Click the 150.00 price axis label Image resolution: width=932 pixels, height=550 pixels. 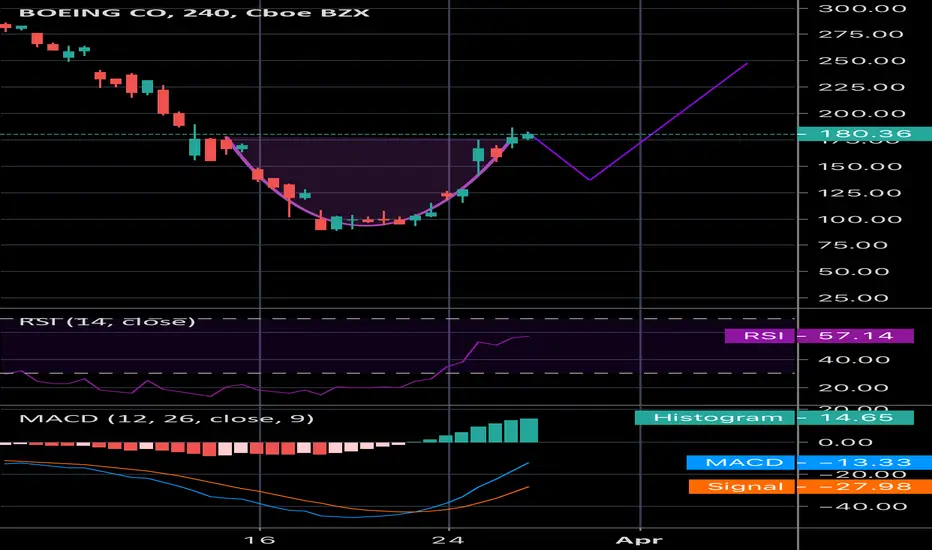[860, 166]
